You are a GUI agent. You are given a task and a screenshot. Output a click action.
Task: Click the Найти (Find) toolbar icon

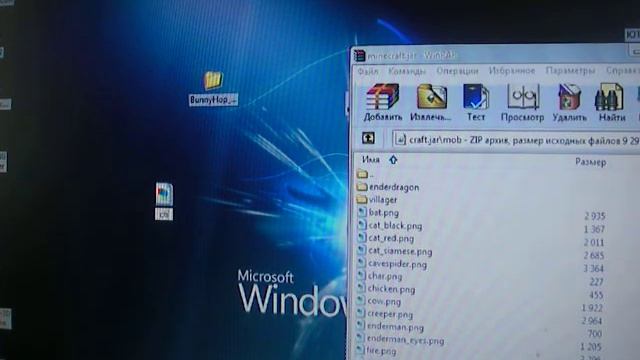tap(612, 103)
